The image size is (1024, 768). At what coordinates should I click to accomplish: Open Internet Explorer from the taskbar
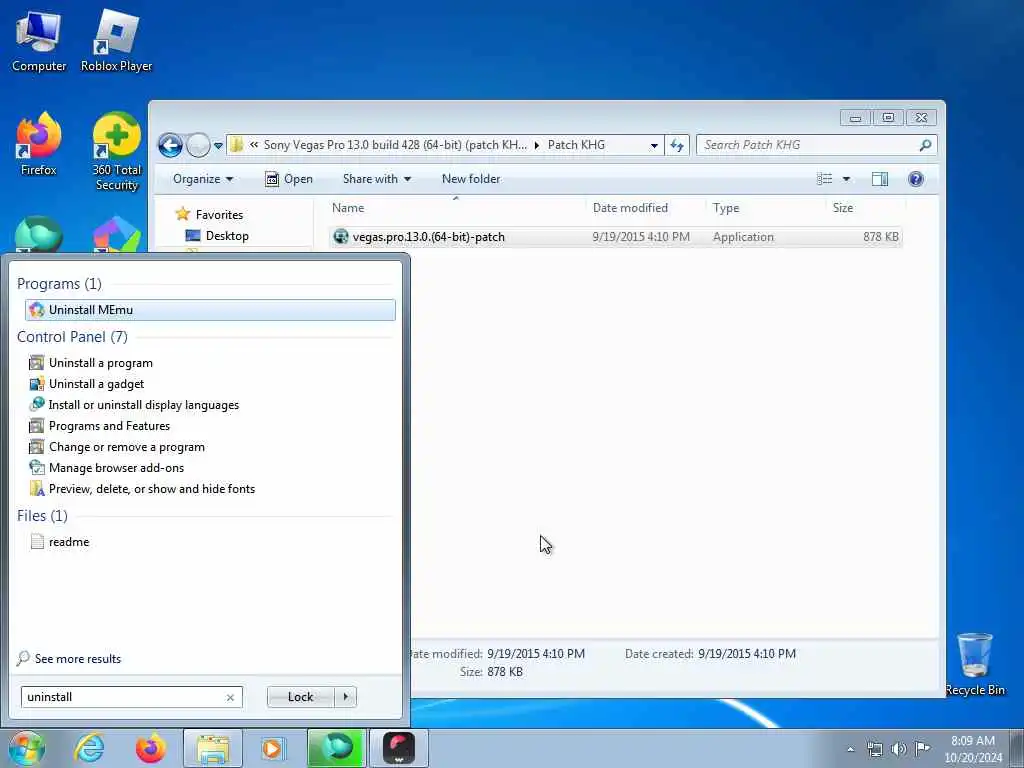tap(89, 748)
